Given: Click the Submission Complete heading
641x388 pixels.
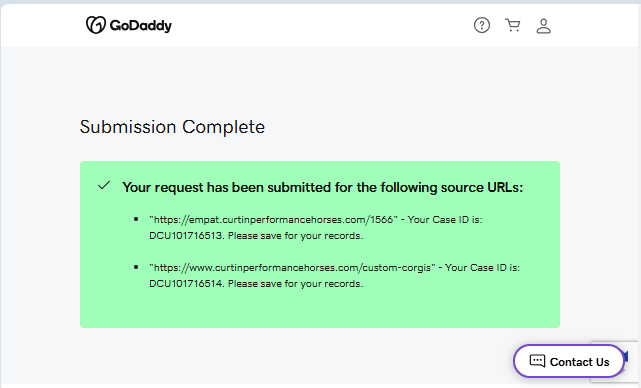Looking at the screenshot, I should click(x=172, y=127).
